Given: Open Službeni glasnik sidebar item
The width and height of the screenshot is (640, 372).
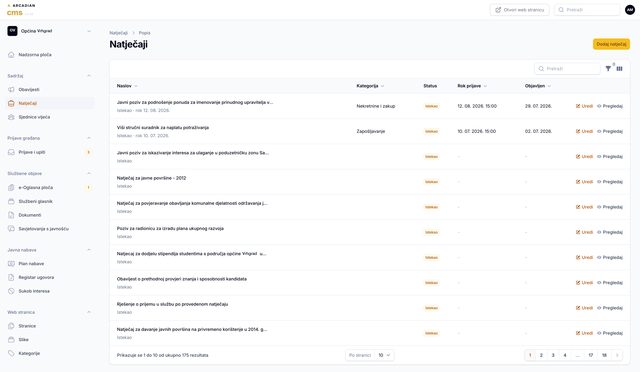Looking at the screenshot, I should 36,201.
